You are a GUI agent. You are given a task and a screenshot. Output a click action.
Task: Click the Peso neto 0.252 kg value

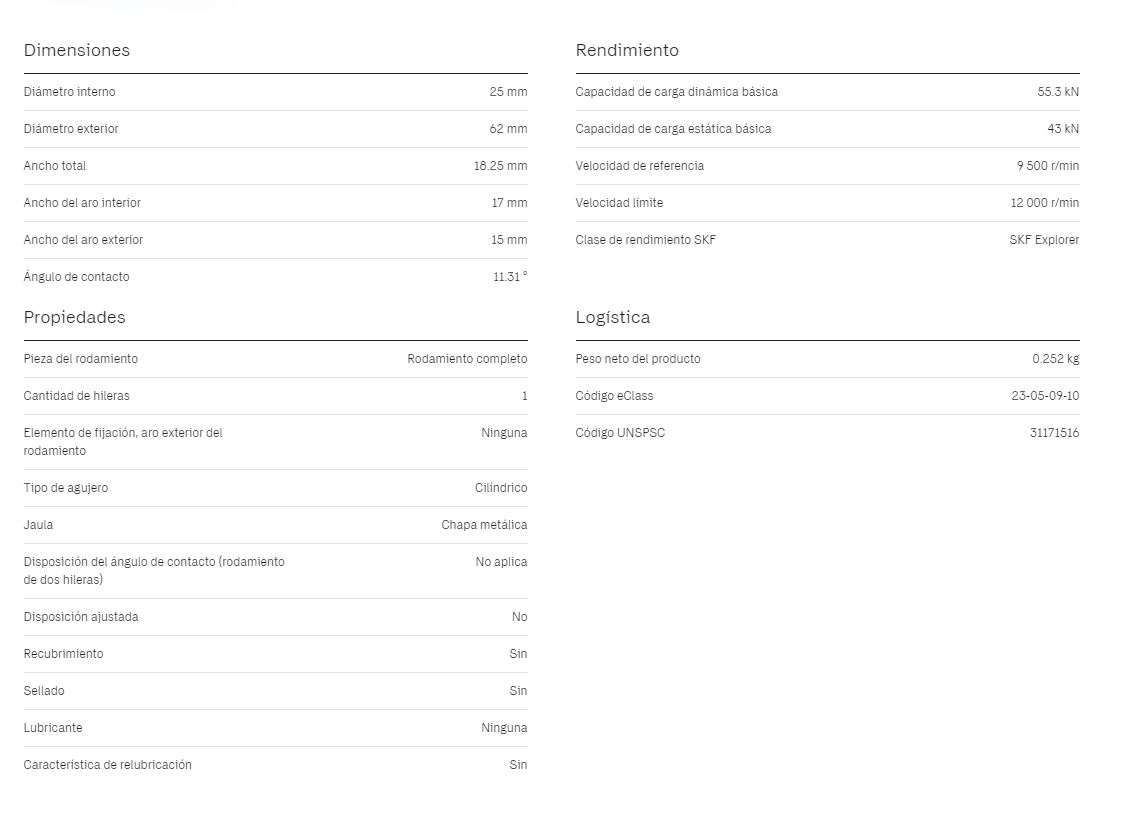pyautogui.click(x=1055, y=359)
